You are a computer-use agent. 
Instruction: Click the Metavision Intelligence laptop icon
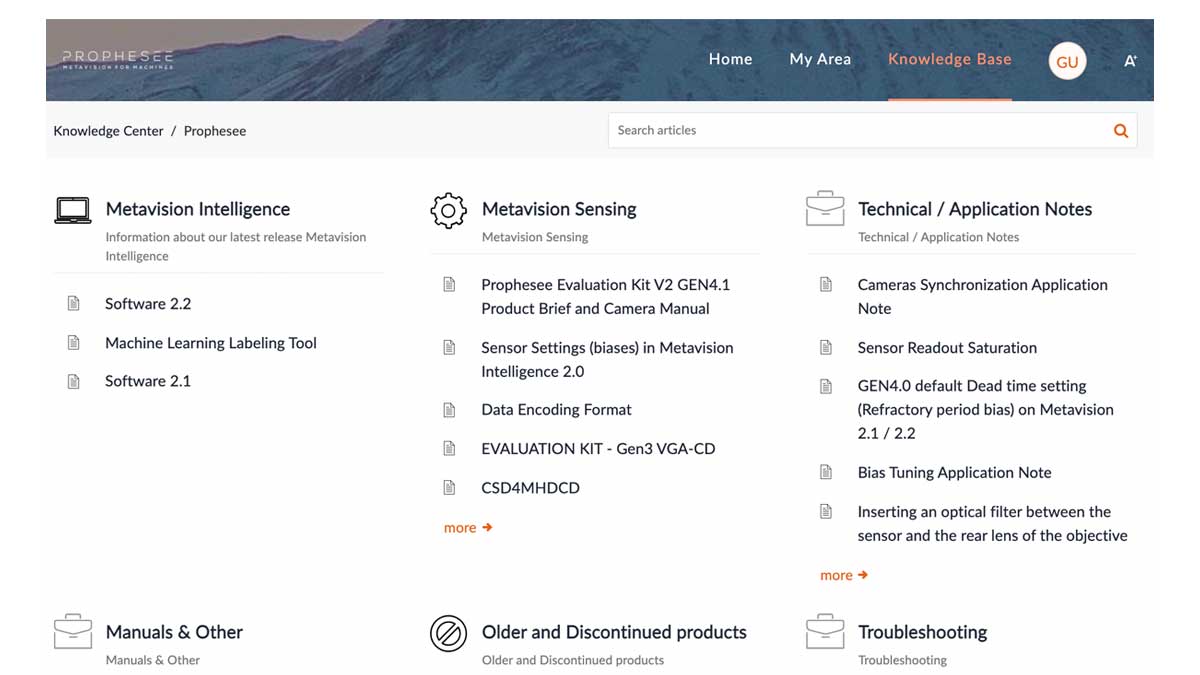pyautogui.click(x=73, y=210)
